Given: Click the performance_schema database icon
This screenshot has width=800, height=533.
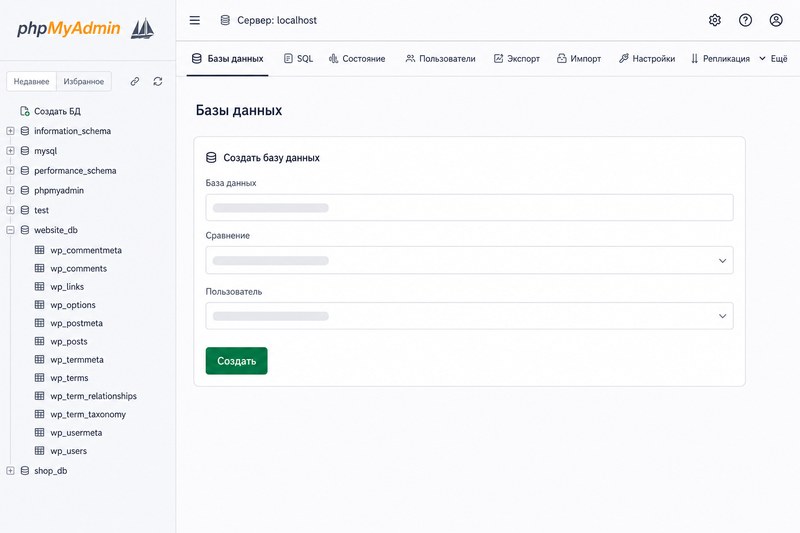Looking at the screenshot, I should pos(24,171).
